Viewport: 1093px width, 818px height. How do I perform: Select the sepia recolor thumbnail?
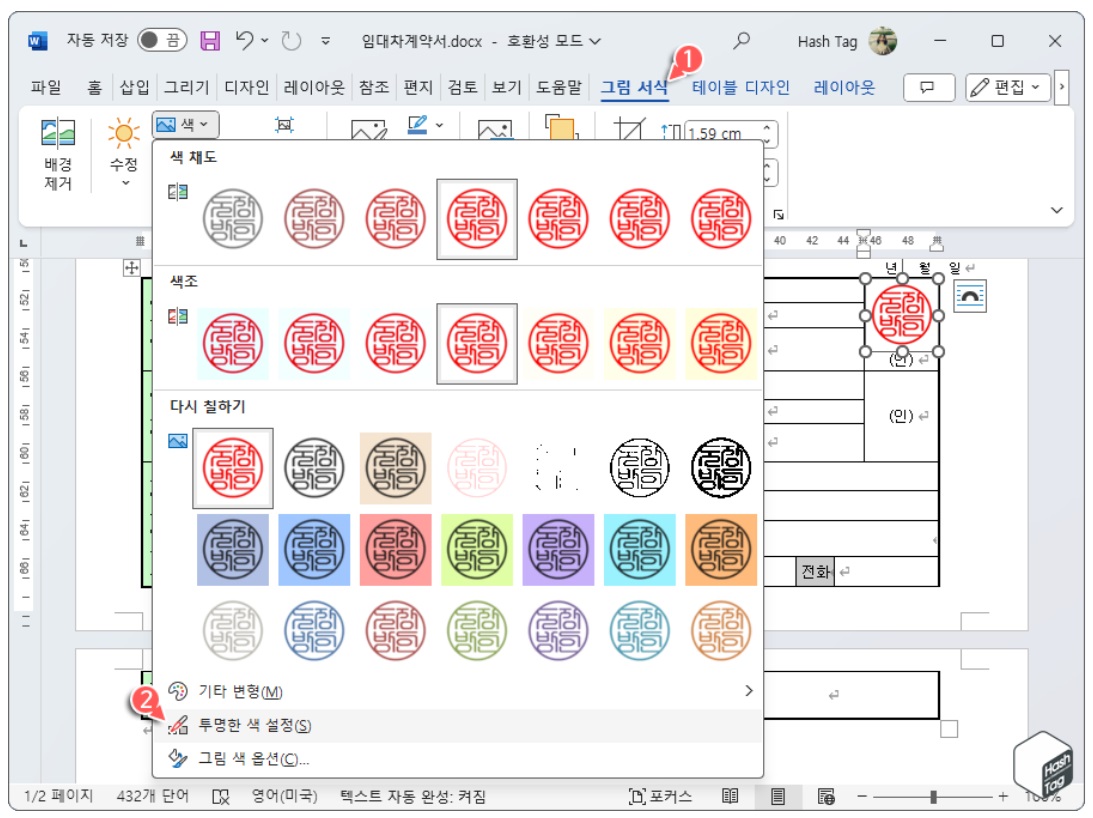point(395,468)
